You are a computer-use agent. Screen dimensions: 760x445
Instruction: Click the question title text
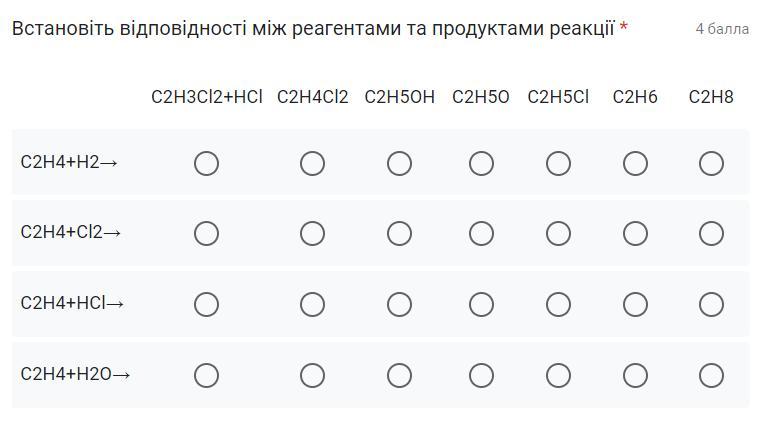(x=313, y=28)
